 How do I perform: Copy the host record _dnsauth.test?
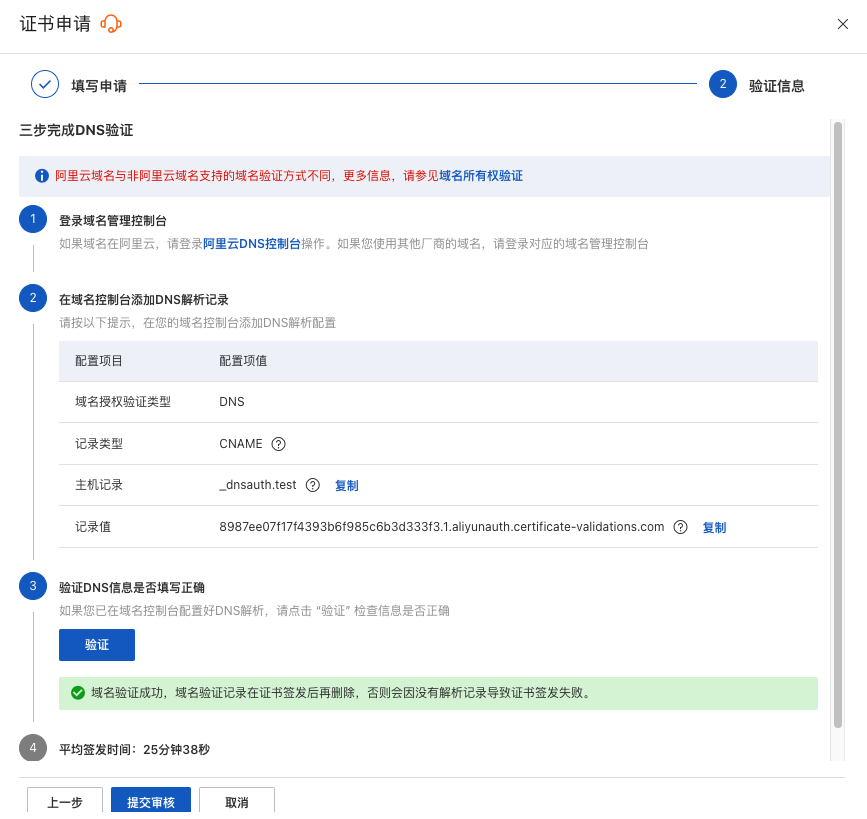click(346, 486)
